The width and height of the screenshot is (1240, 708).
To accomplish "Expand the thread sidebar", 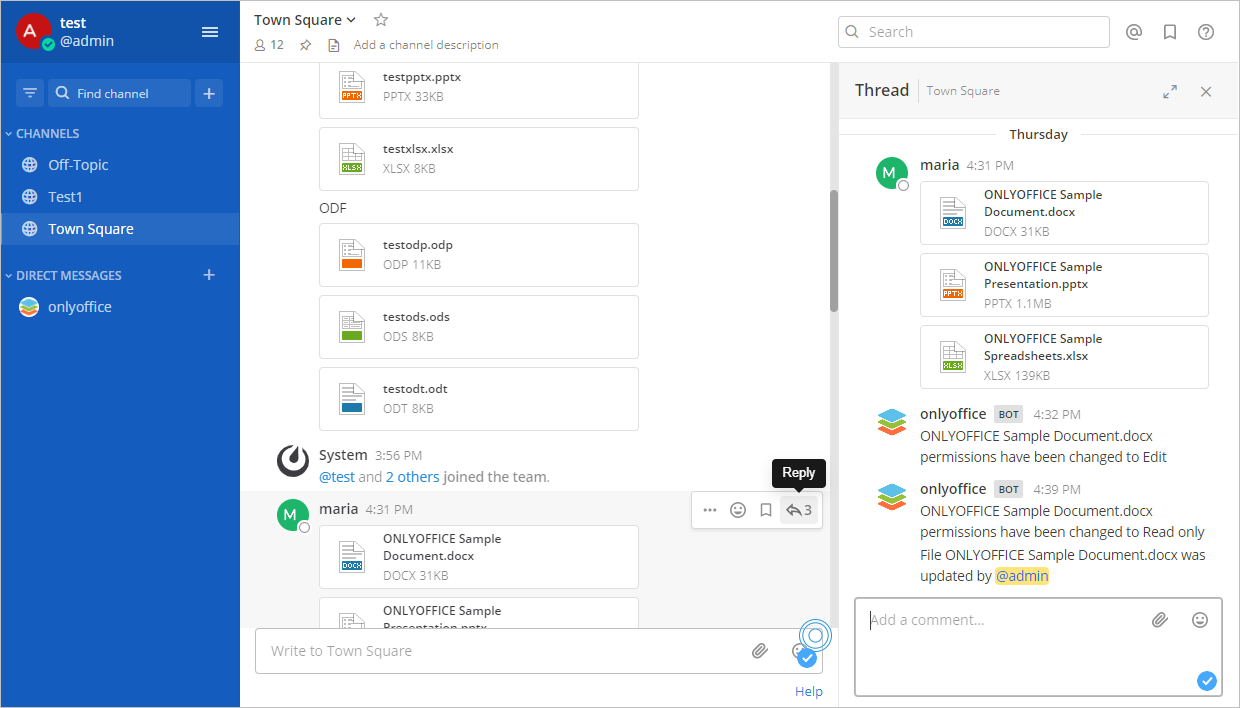I will click(1170, 91).
